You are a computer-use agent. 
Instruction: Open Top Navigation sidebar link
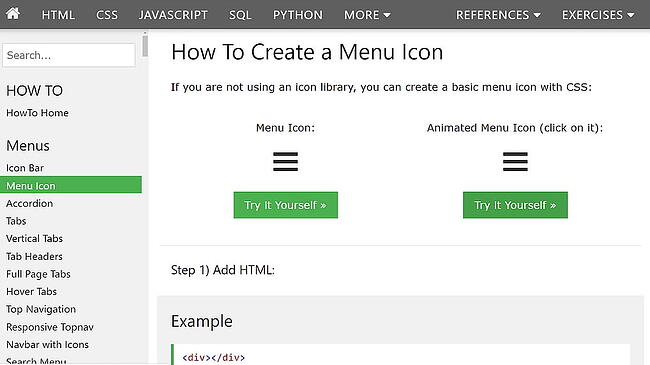pos(41,309)
